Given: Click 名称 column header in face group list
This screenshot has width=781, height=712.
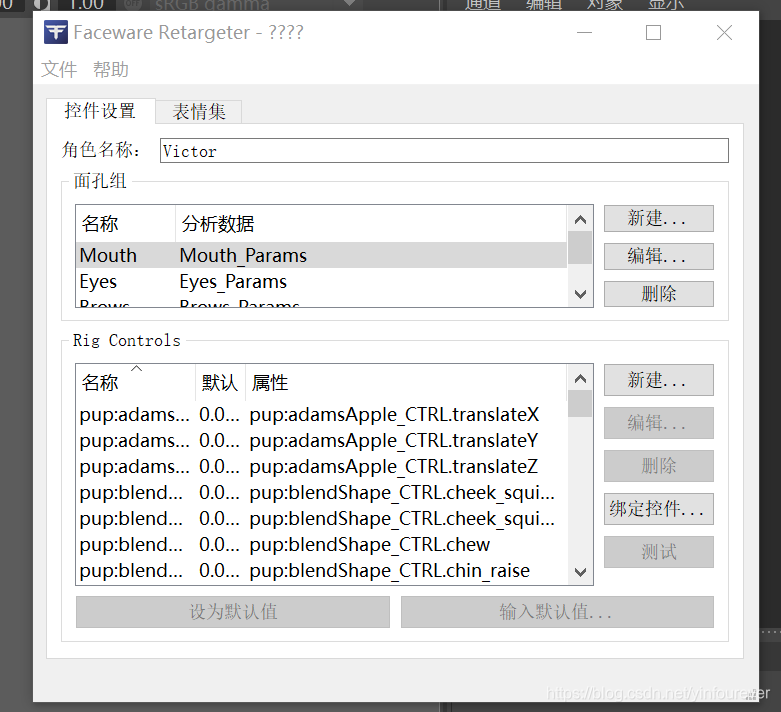Looking at the screenshot, I should (126, 224).
